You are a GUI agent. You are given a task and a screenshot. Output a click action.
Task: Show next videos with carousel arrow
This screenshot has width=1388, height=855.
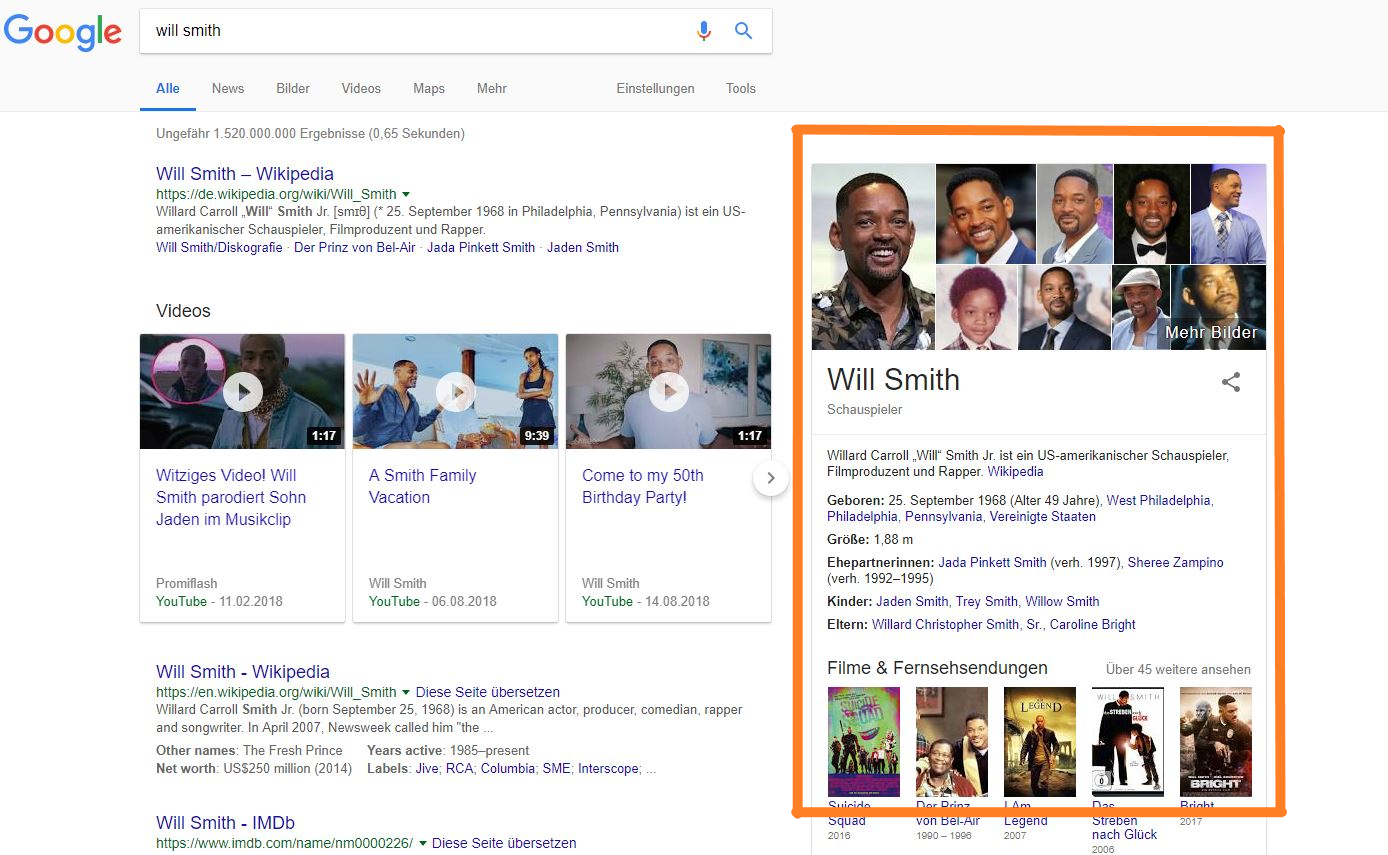[770, 478]
